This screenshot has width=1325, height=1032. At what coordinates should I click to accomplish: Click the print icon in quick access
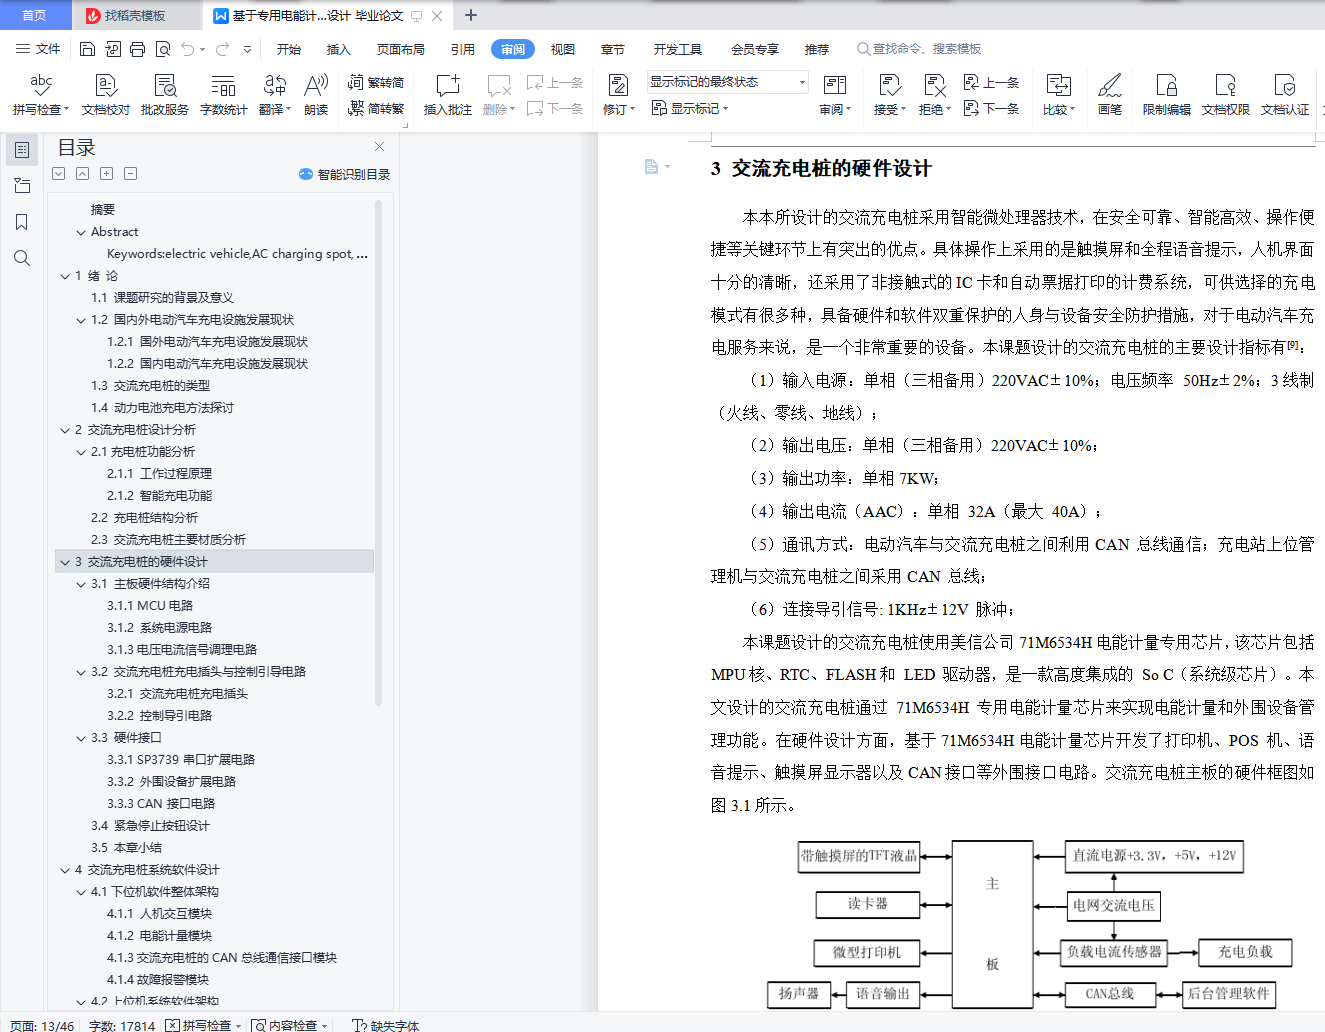click(x=138, y=49)
